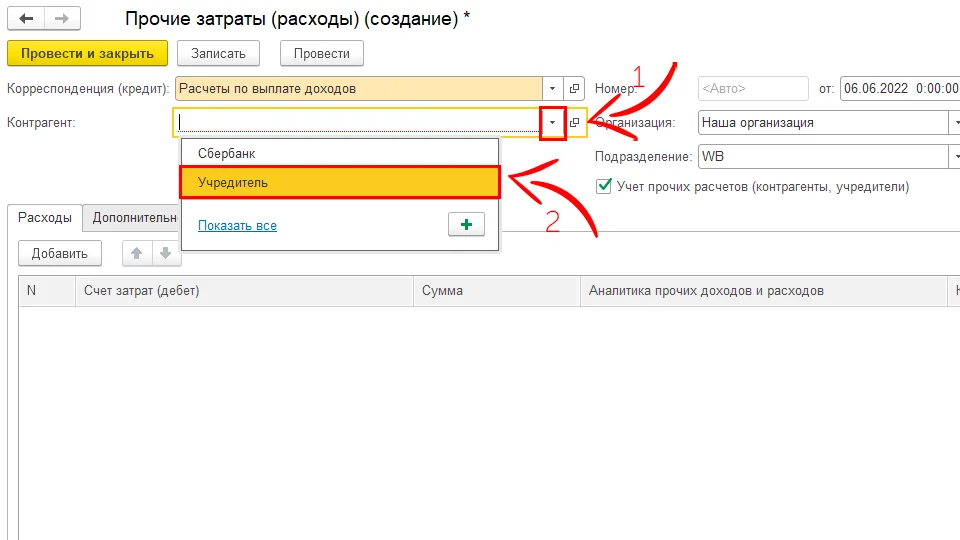Open the form for the Корреспонденция field
Image resolution: width=960 pixels, height=540 pixels.
pos(574,88)
